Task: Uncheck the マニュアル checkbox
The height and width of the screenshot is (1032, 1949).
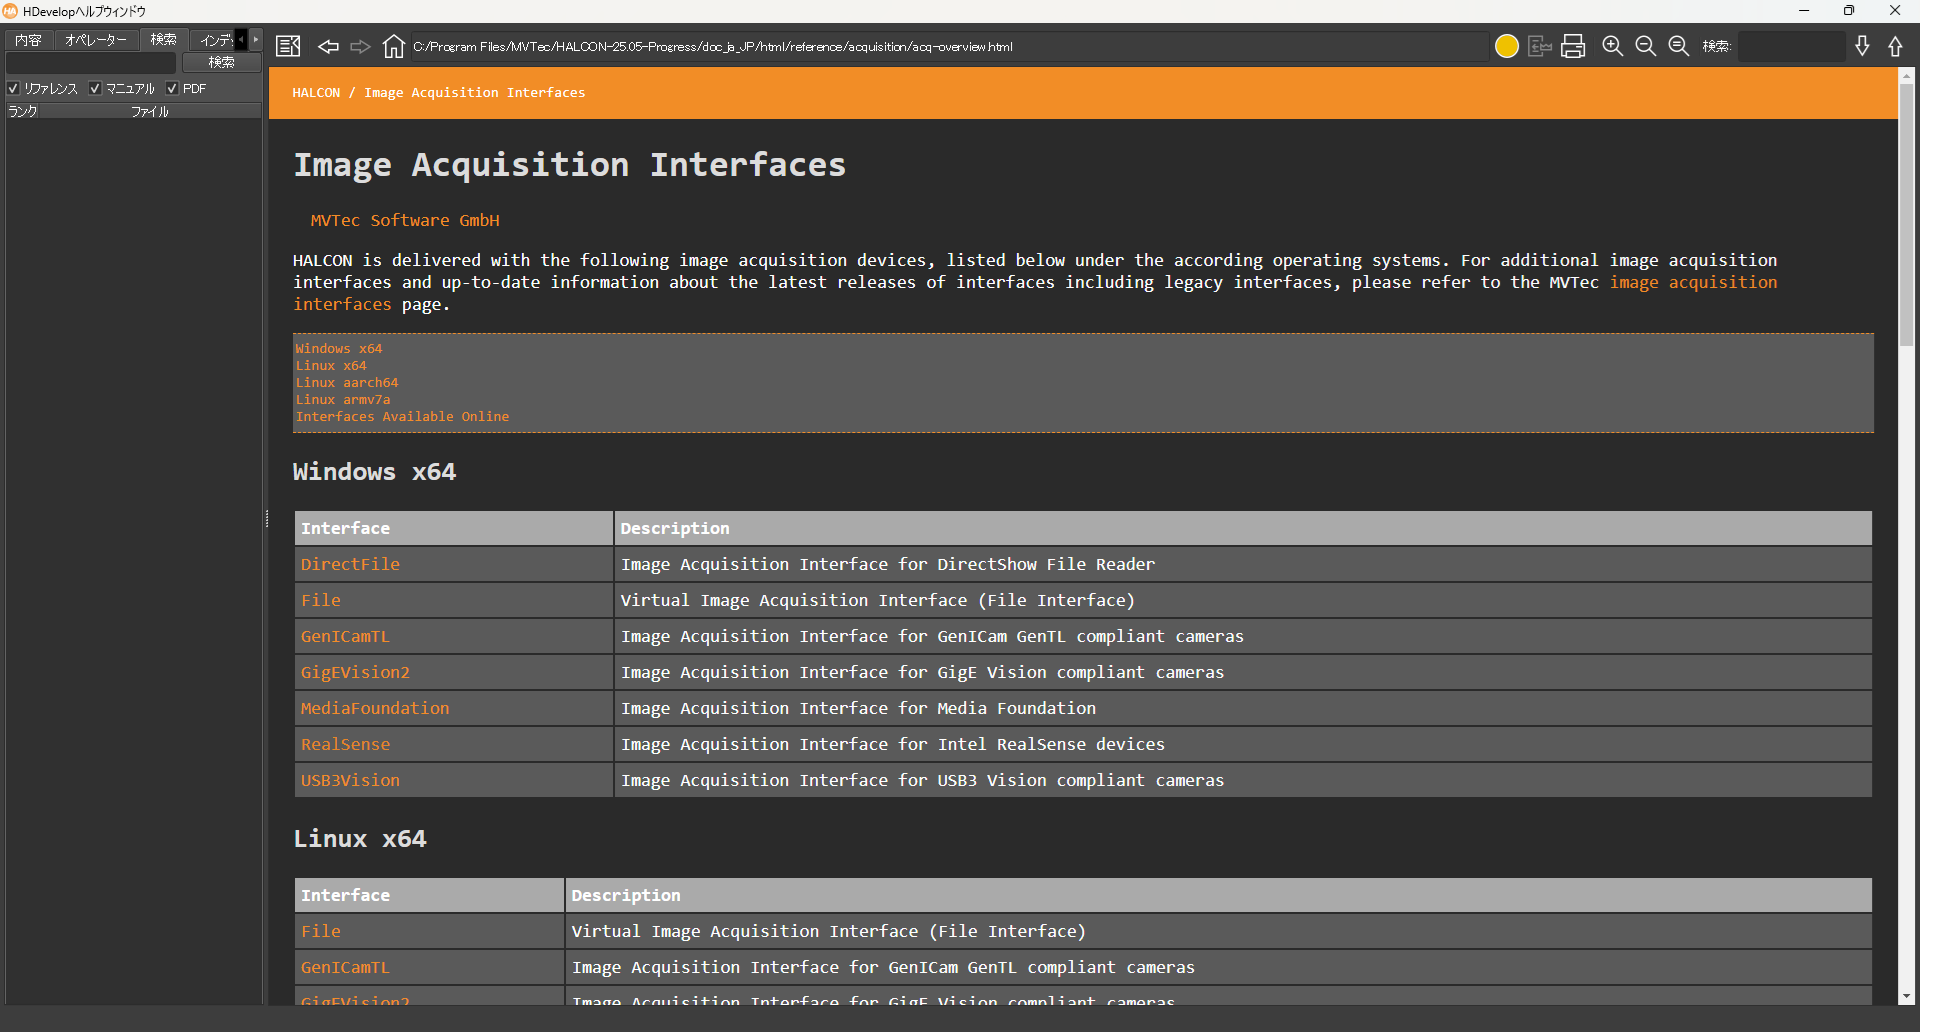Action: pyautogui.click(x=96, y=89)
